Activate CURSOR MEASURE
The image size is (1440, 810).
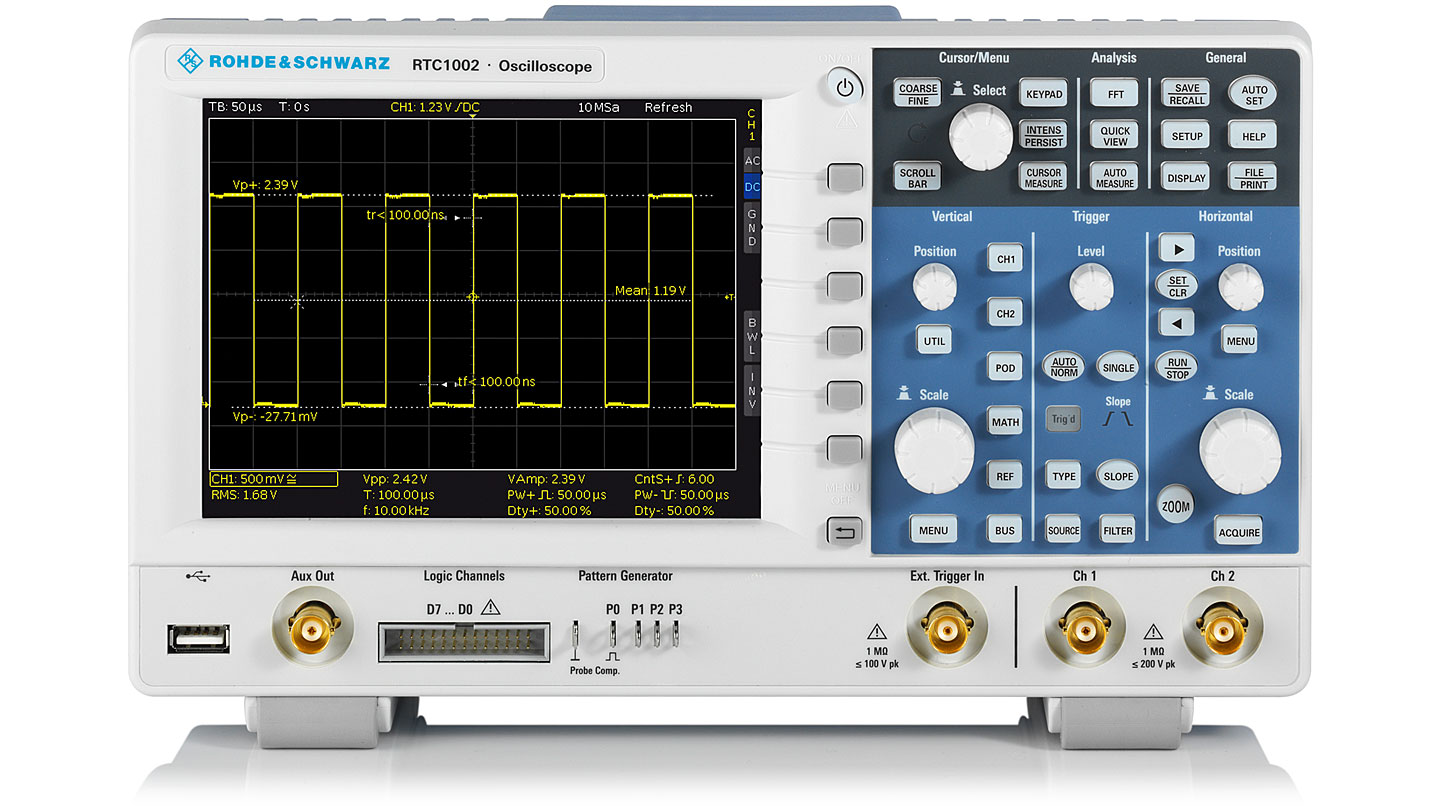(1043, 177)
